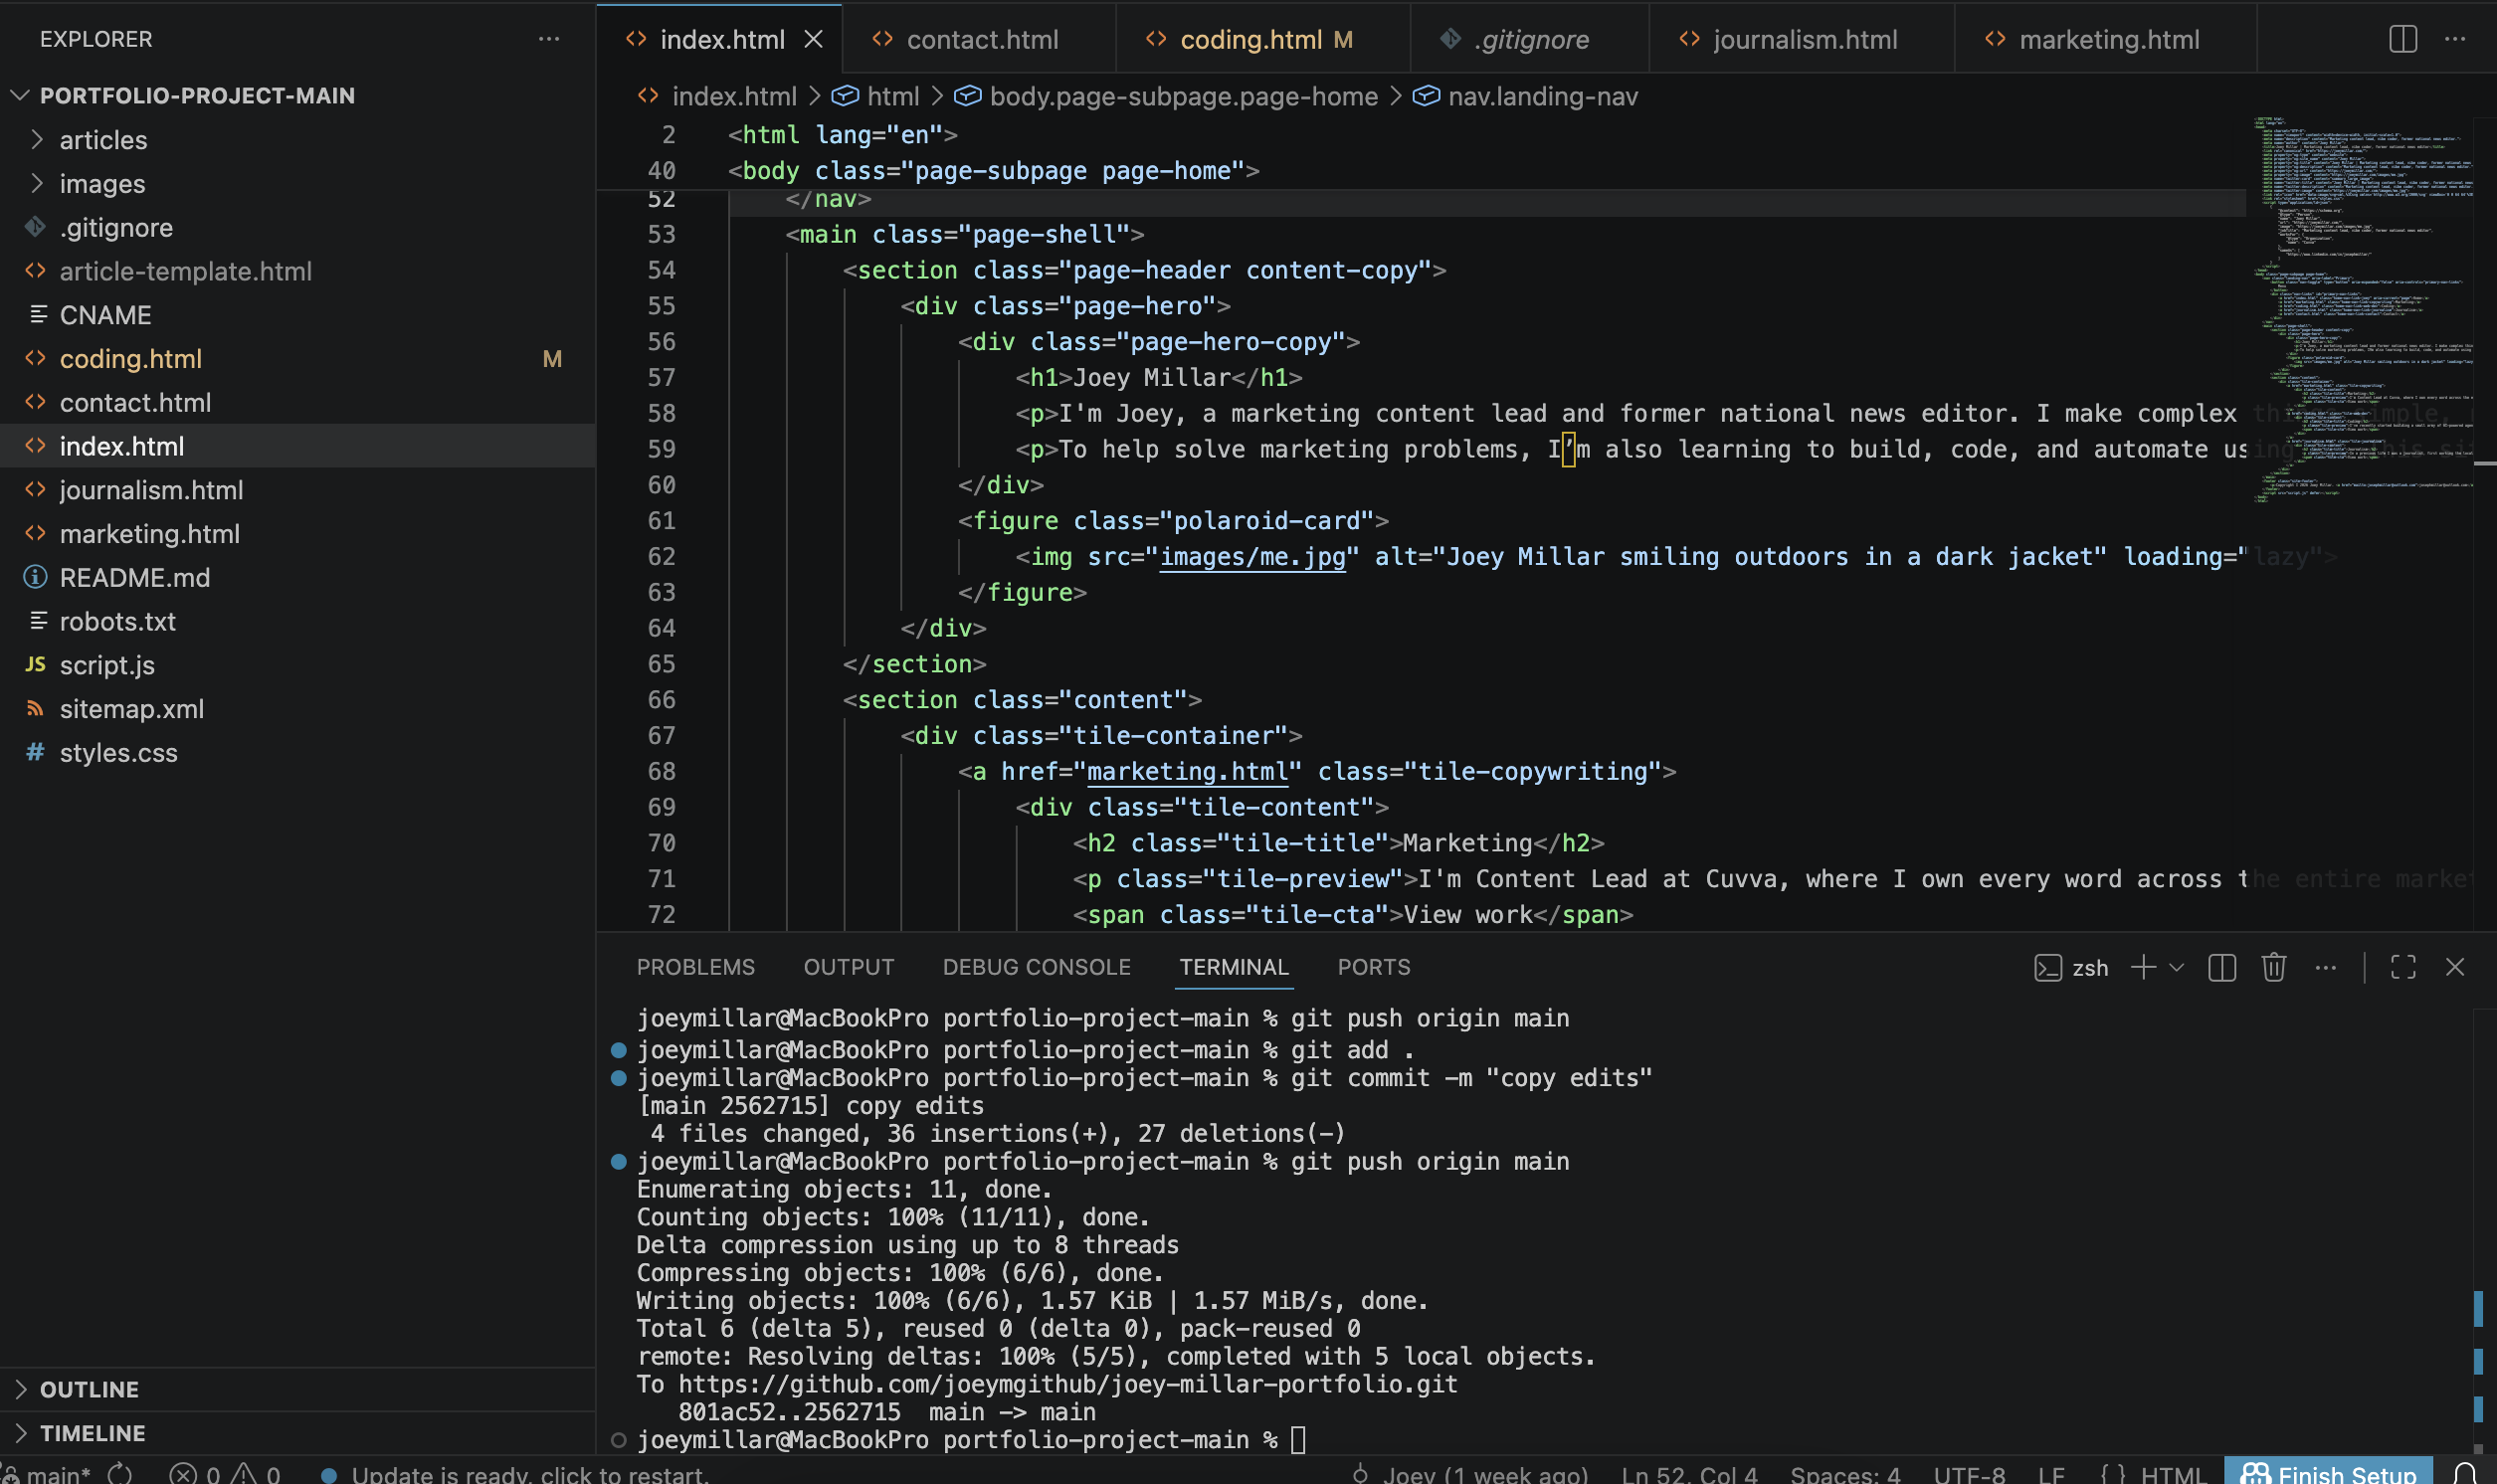Switch to journalism.html tab
2497x1484 pixels.
click(1801, 39)
